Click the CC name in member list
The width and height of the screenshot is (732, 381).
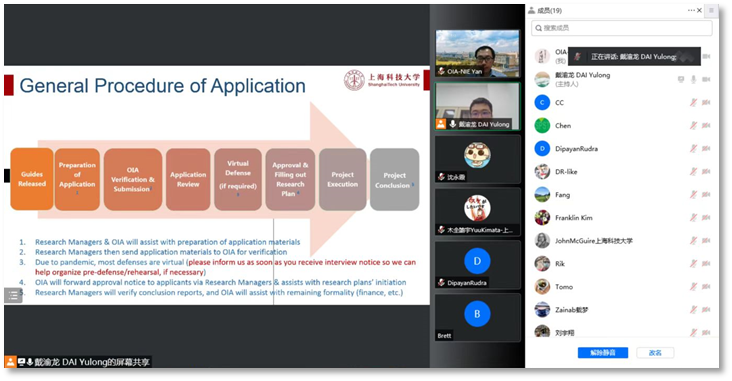click(x=559, y=102)
